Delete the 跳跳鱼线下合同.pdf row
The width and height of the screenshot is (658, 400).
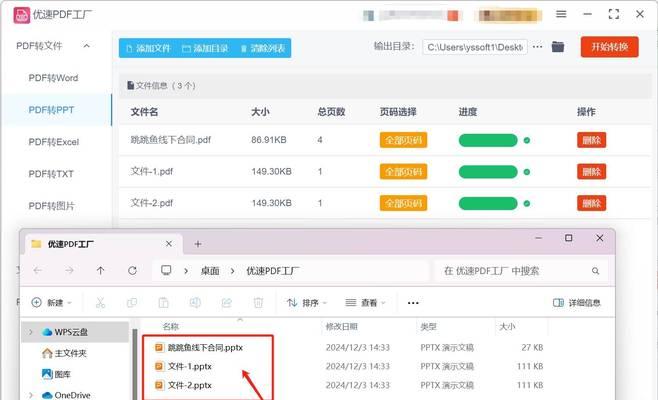pyautogui.click(x=591, y=140)
